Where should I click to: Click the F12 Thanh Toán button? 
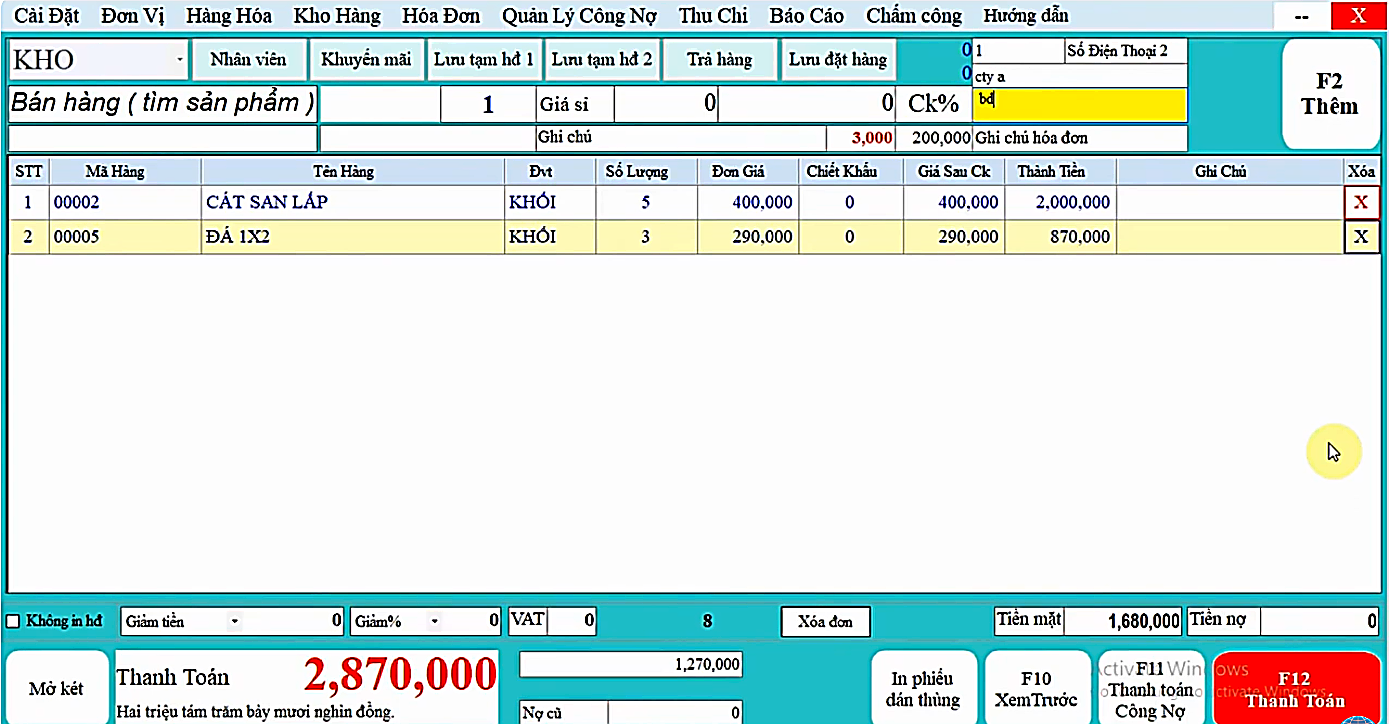click(1295, 690)
